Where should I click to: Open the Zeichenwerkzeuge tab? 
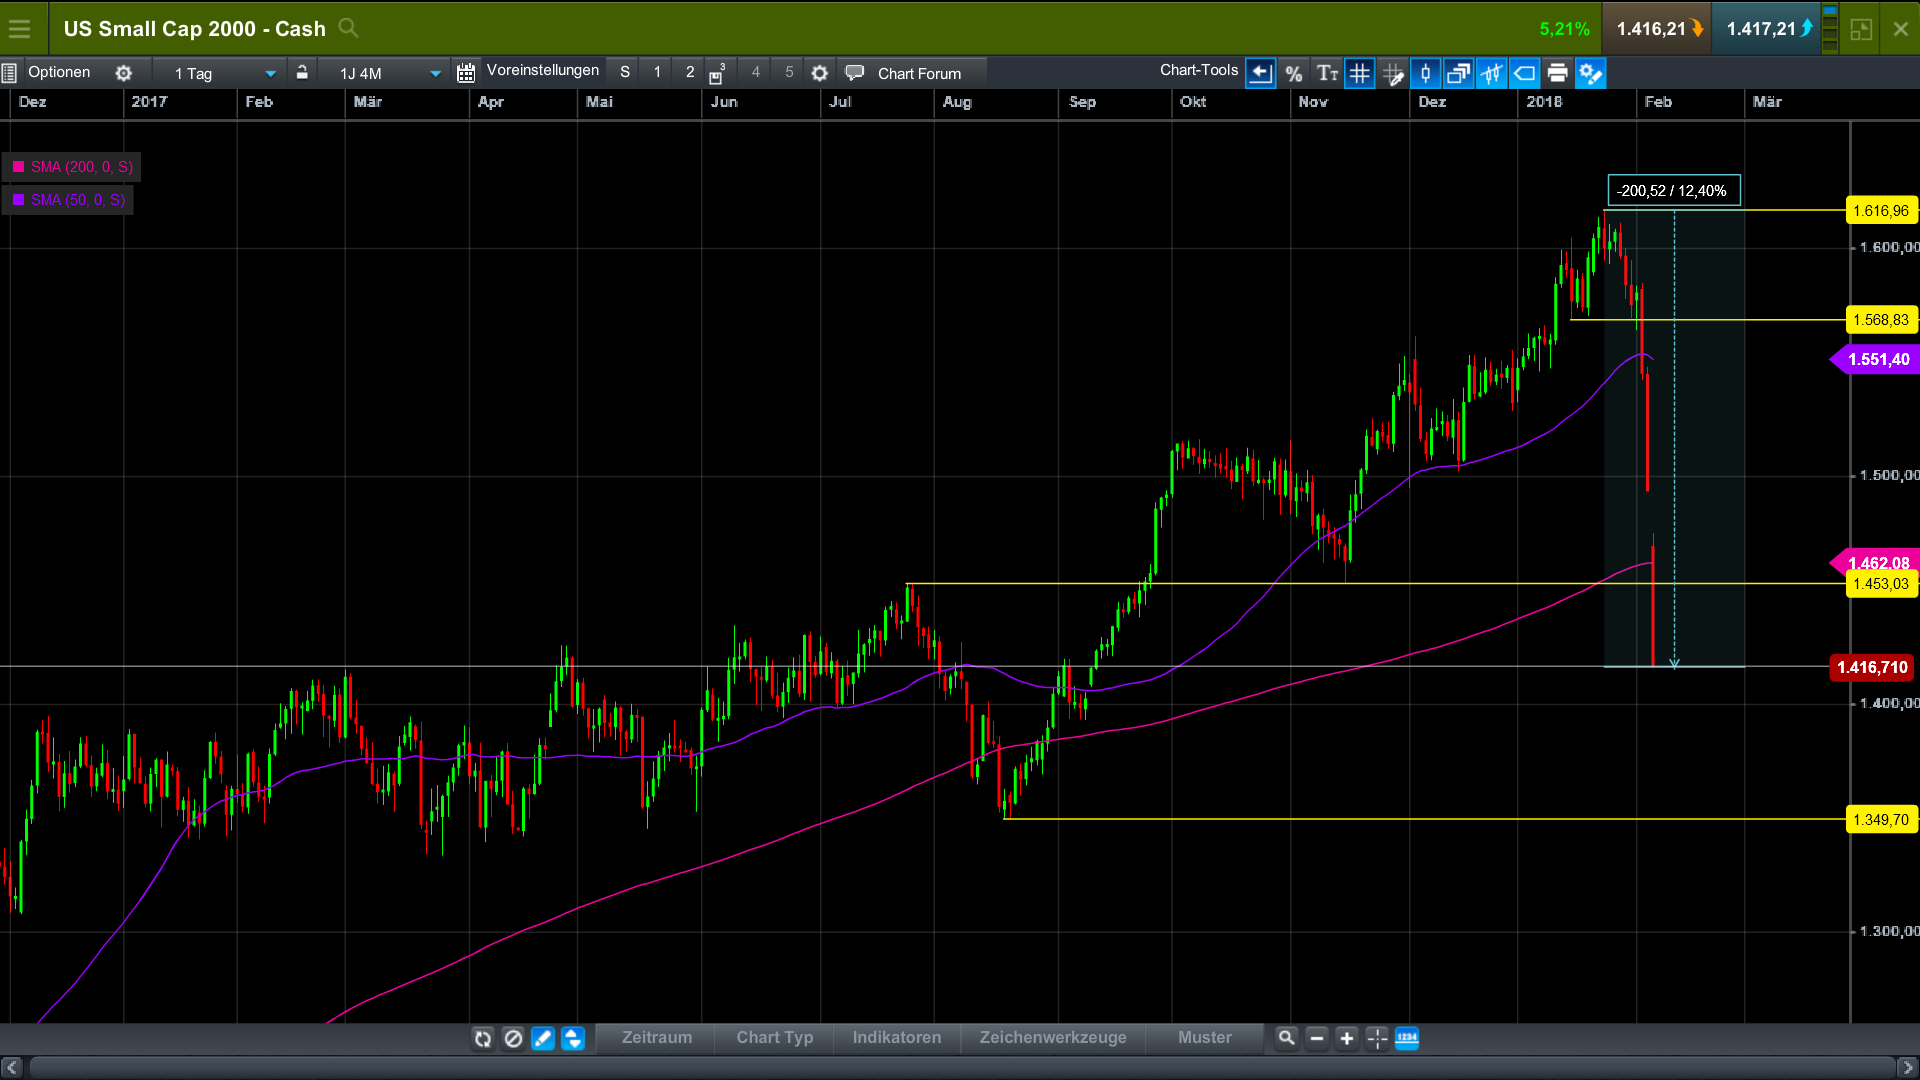tap(1052, 1038)
